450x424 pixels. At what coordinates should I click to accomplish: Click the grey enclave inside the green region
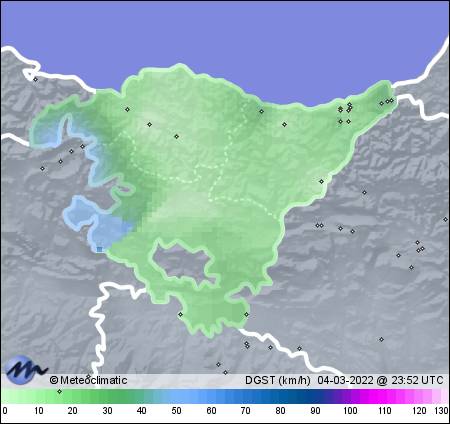[x=182, y=263]
